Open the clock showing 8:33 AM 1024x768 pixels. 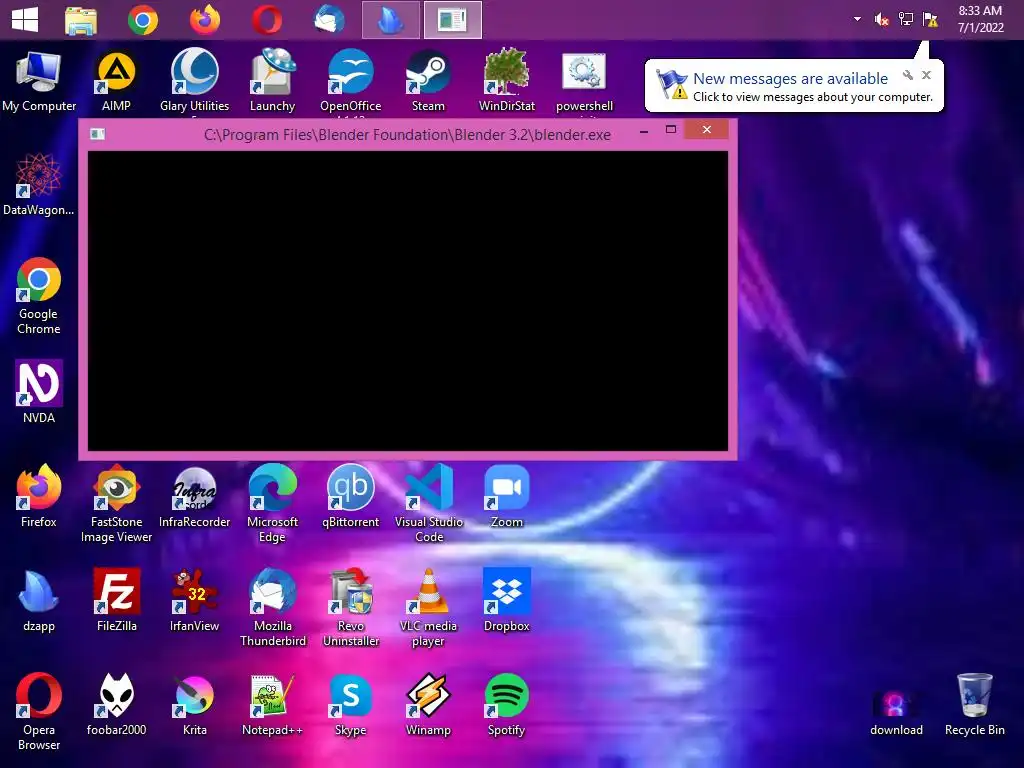980,19
